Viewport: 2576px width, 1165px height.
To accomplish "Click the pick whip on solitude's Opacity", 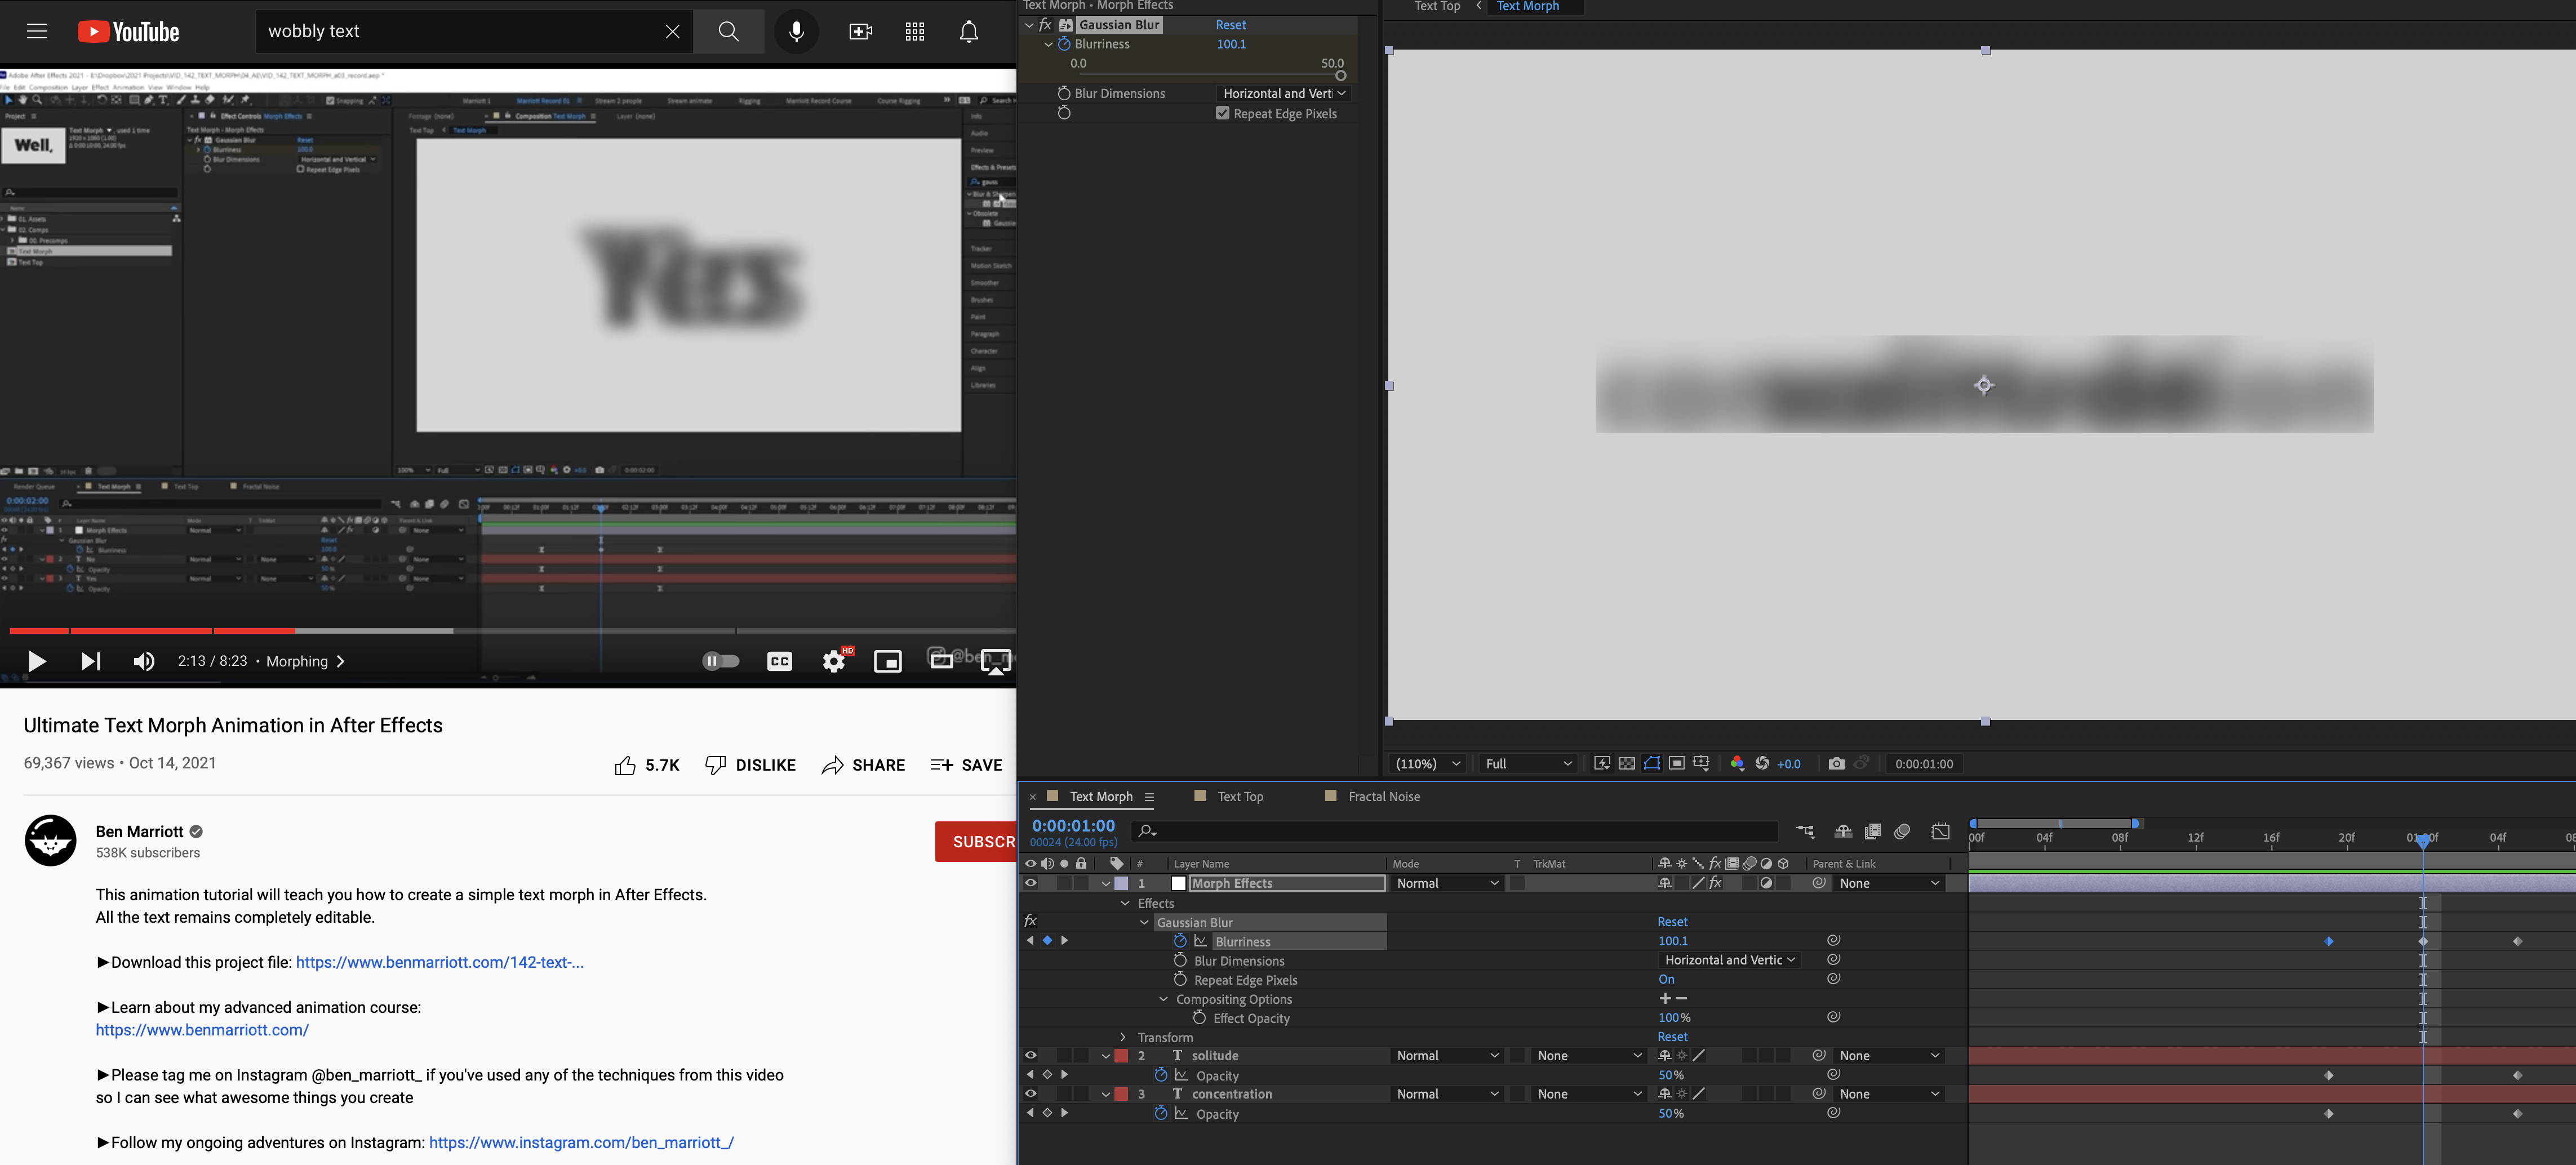I will point(1833,1075).
